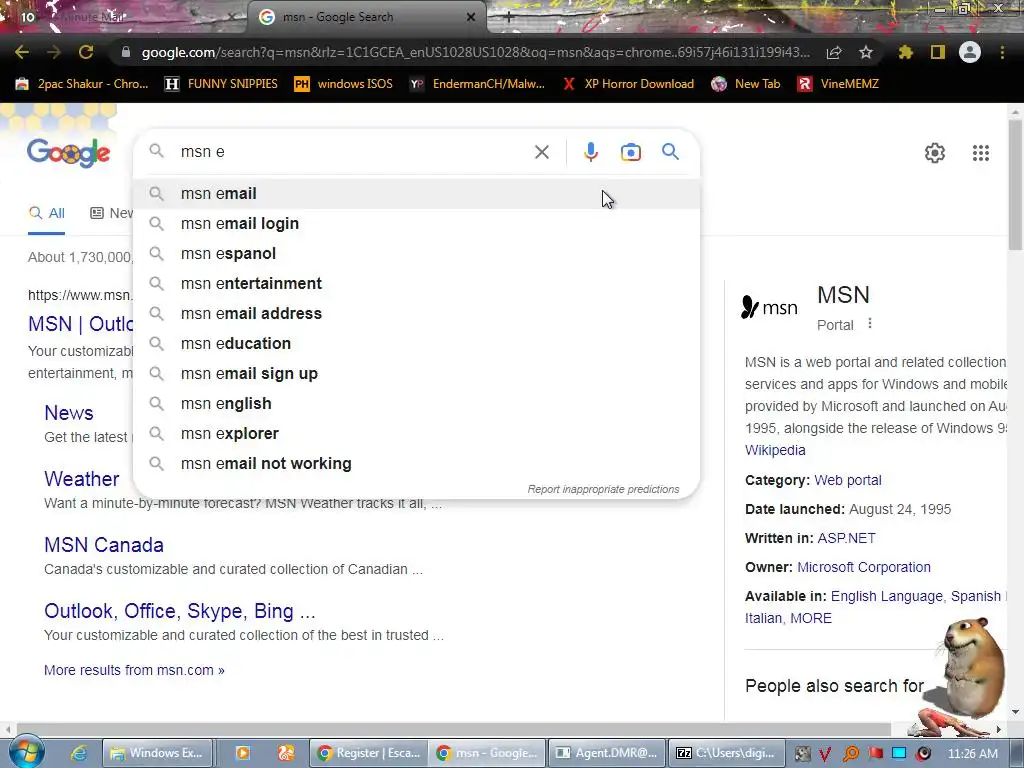1024x768 pixels.
Task: Click Report inappropriate predictions
Action: [x=603, y=489]
